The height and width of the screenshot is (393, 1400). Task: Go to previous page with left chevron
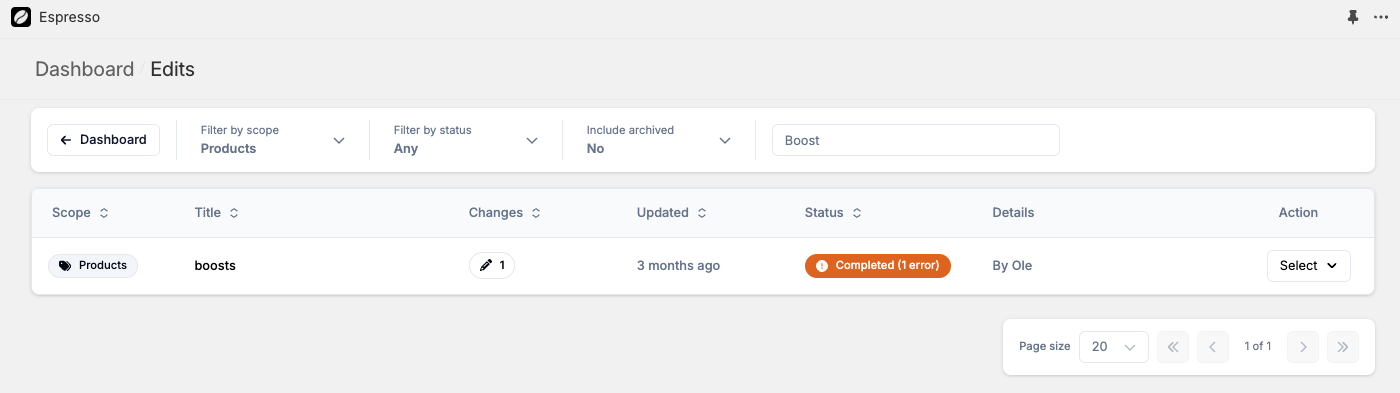click(1212, 347)
